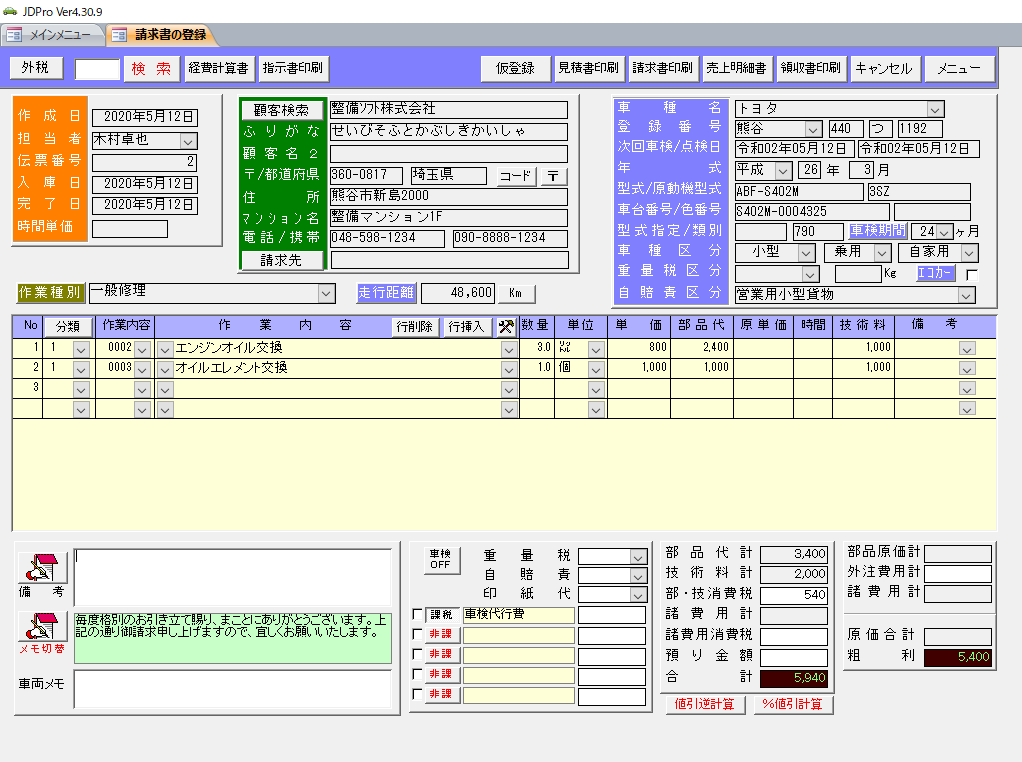
Task: Open the 自家用 dropdown
Action: click(x=969, y=253)
